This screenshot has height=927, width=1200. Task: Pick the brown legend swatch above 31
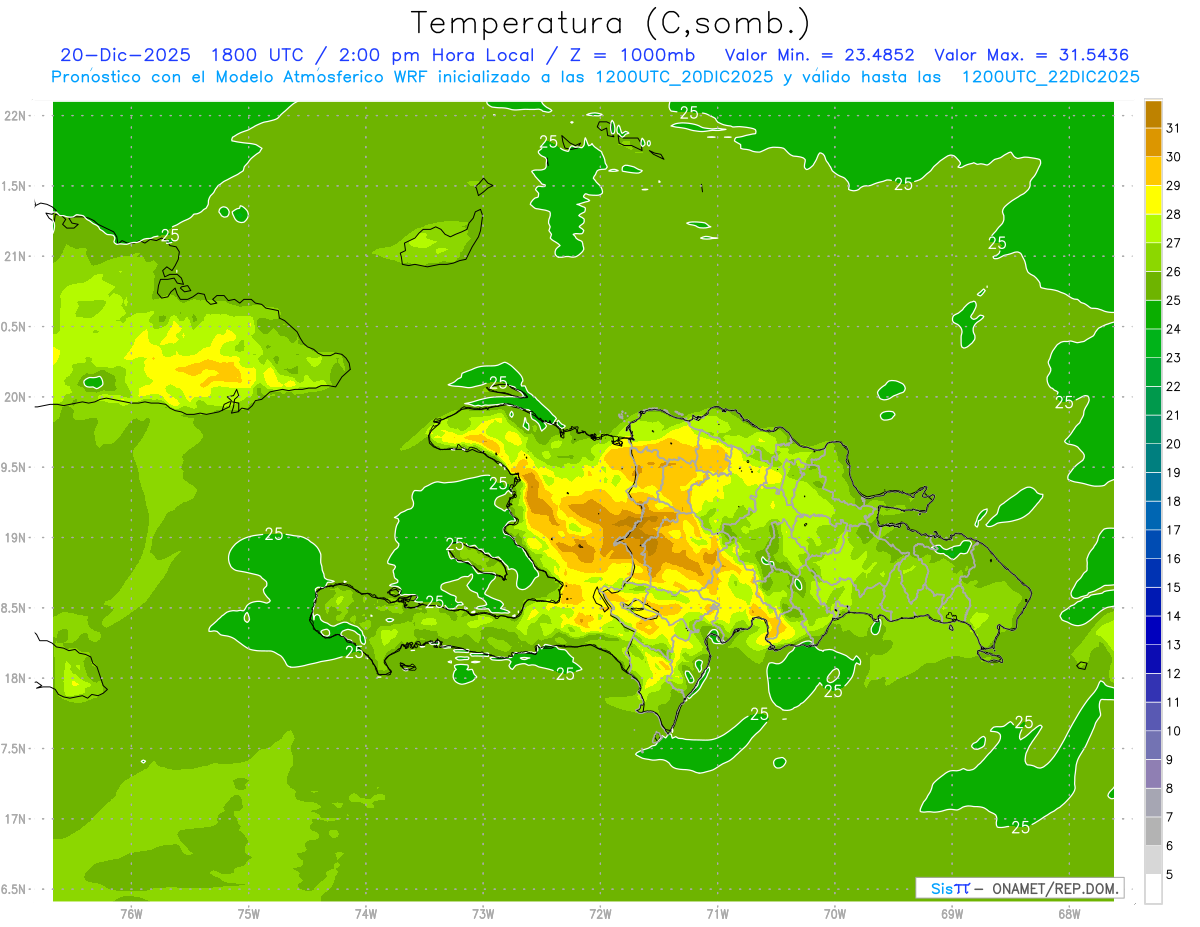1153,114
